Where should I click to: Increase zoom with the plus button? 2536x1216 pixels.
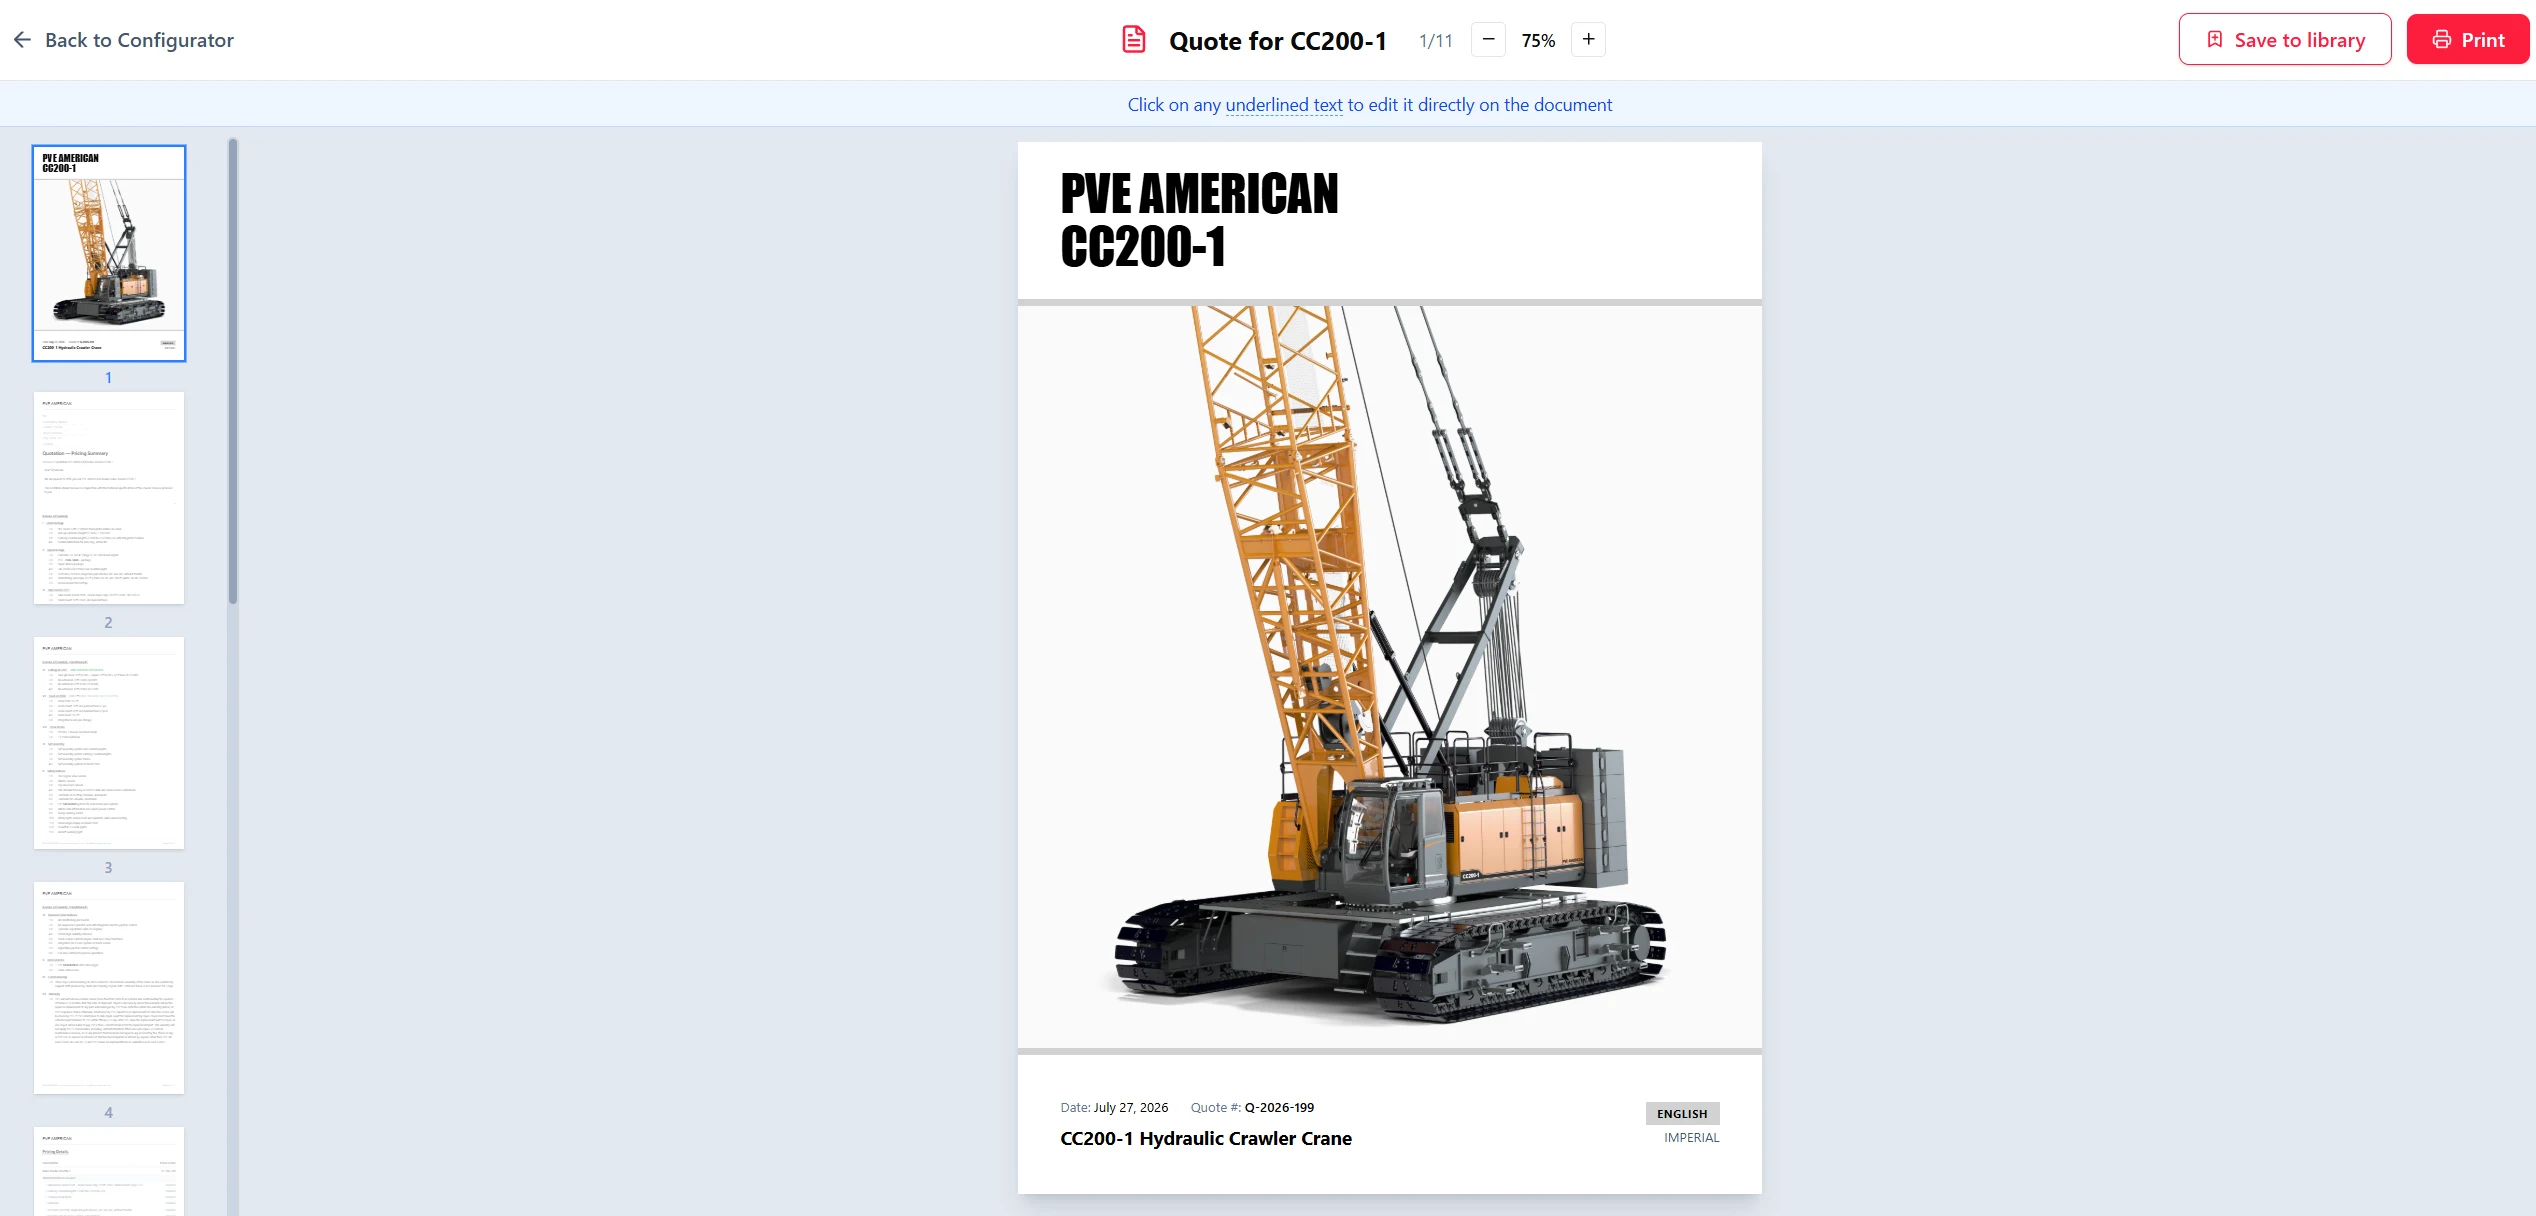tap(1588, 40)
